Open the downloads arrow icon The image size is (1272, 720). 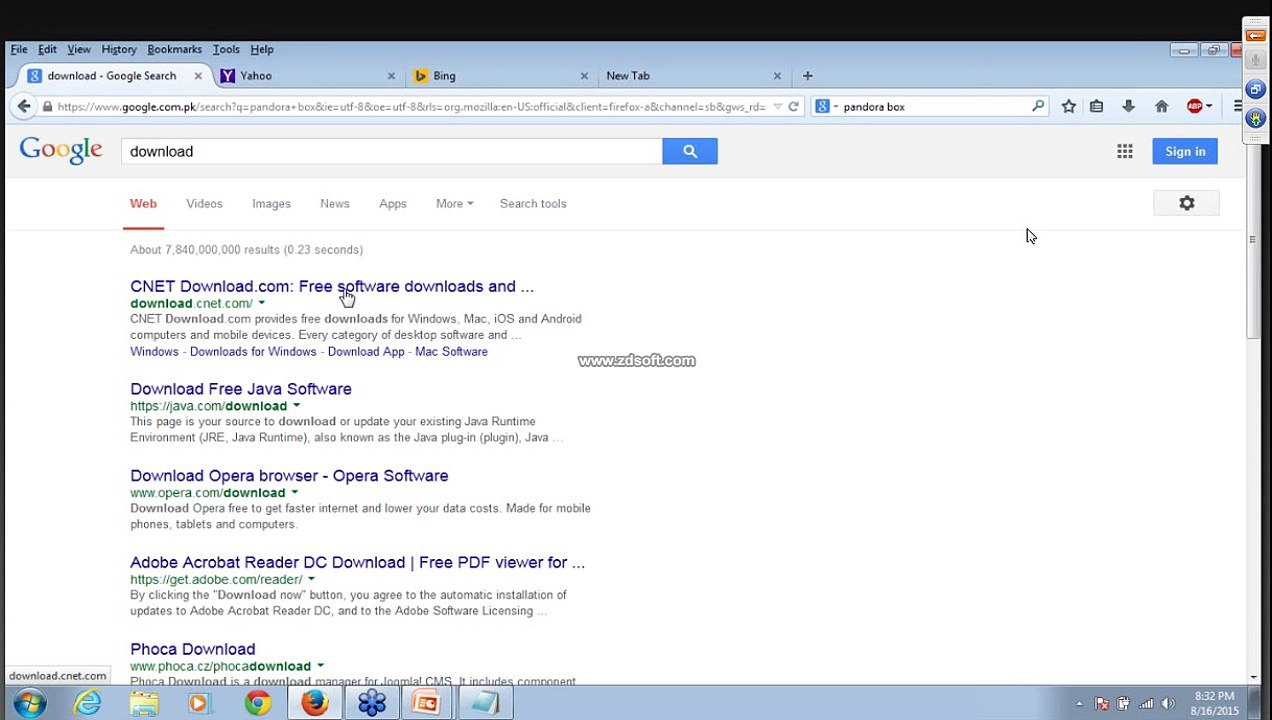(x=1128, y=106)
